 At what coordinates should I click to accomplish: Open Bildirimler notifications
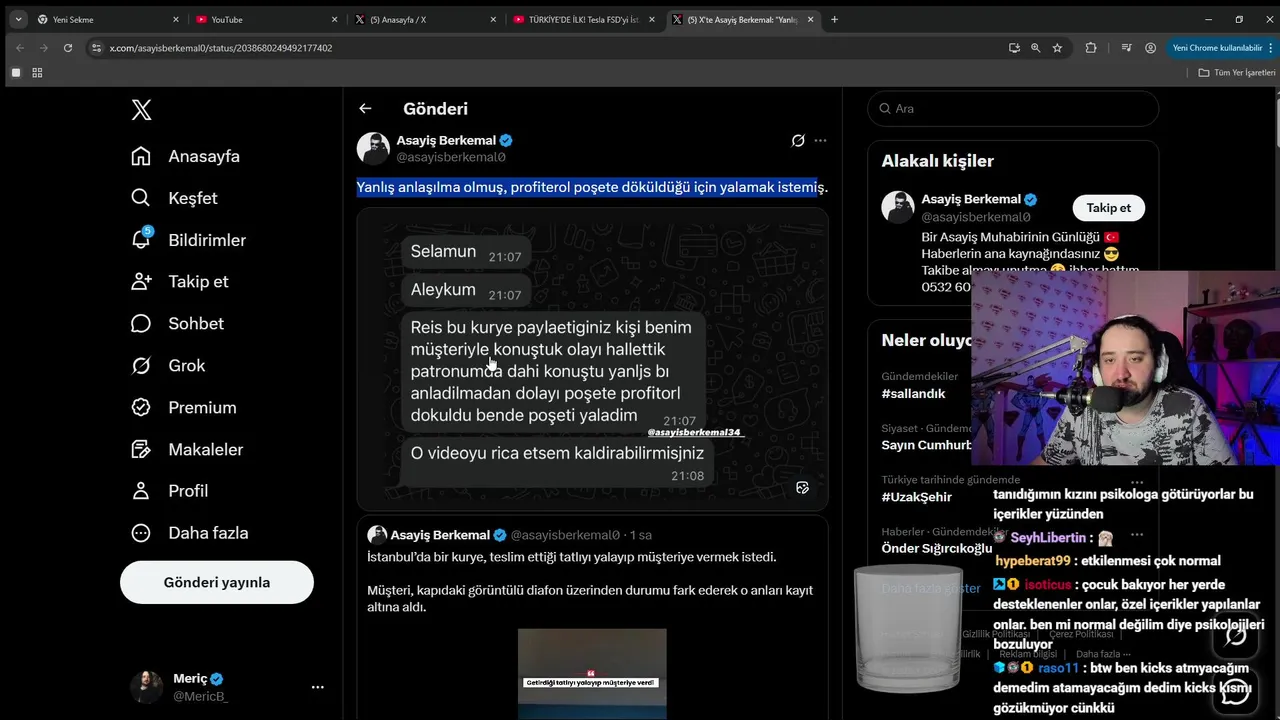(188, 240)
